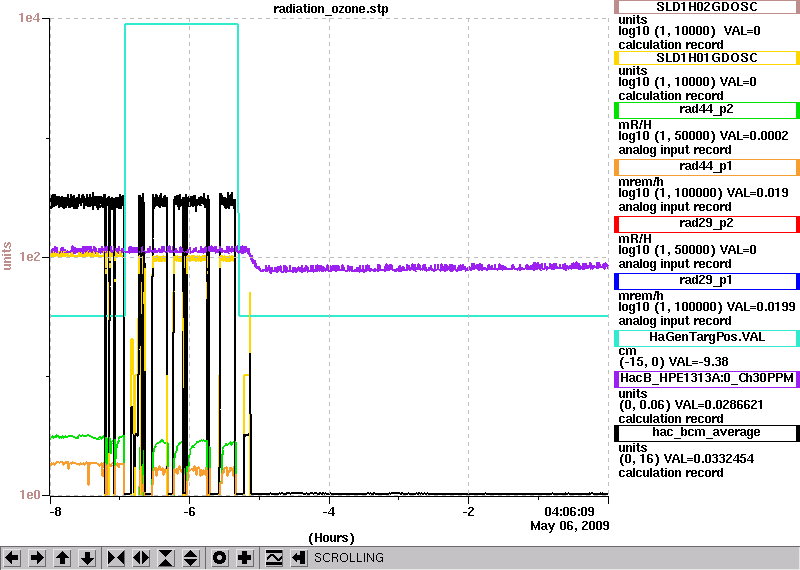This screenshot has height=570, width=800.
Task: Click the May 06, 2009 date label
Action: coord(570,526)
